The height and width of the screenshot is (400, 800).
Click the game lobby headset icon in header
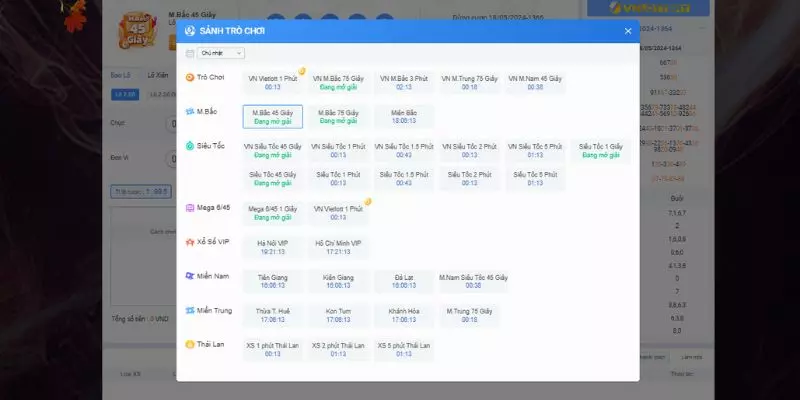pos(190,31)
